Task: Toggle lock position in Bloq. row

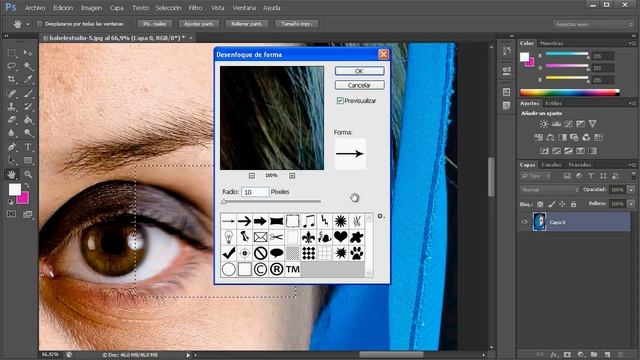Action: [x=562, y=204]
